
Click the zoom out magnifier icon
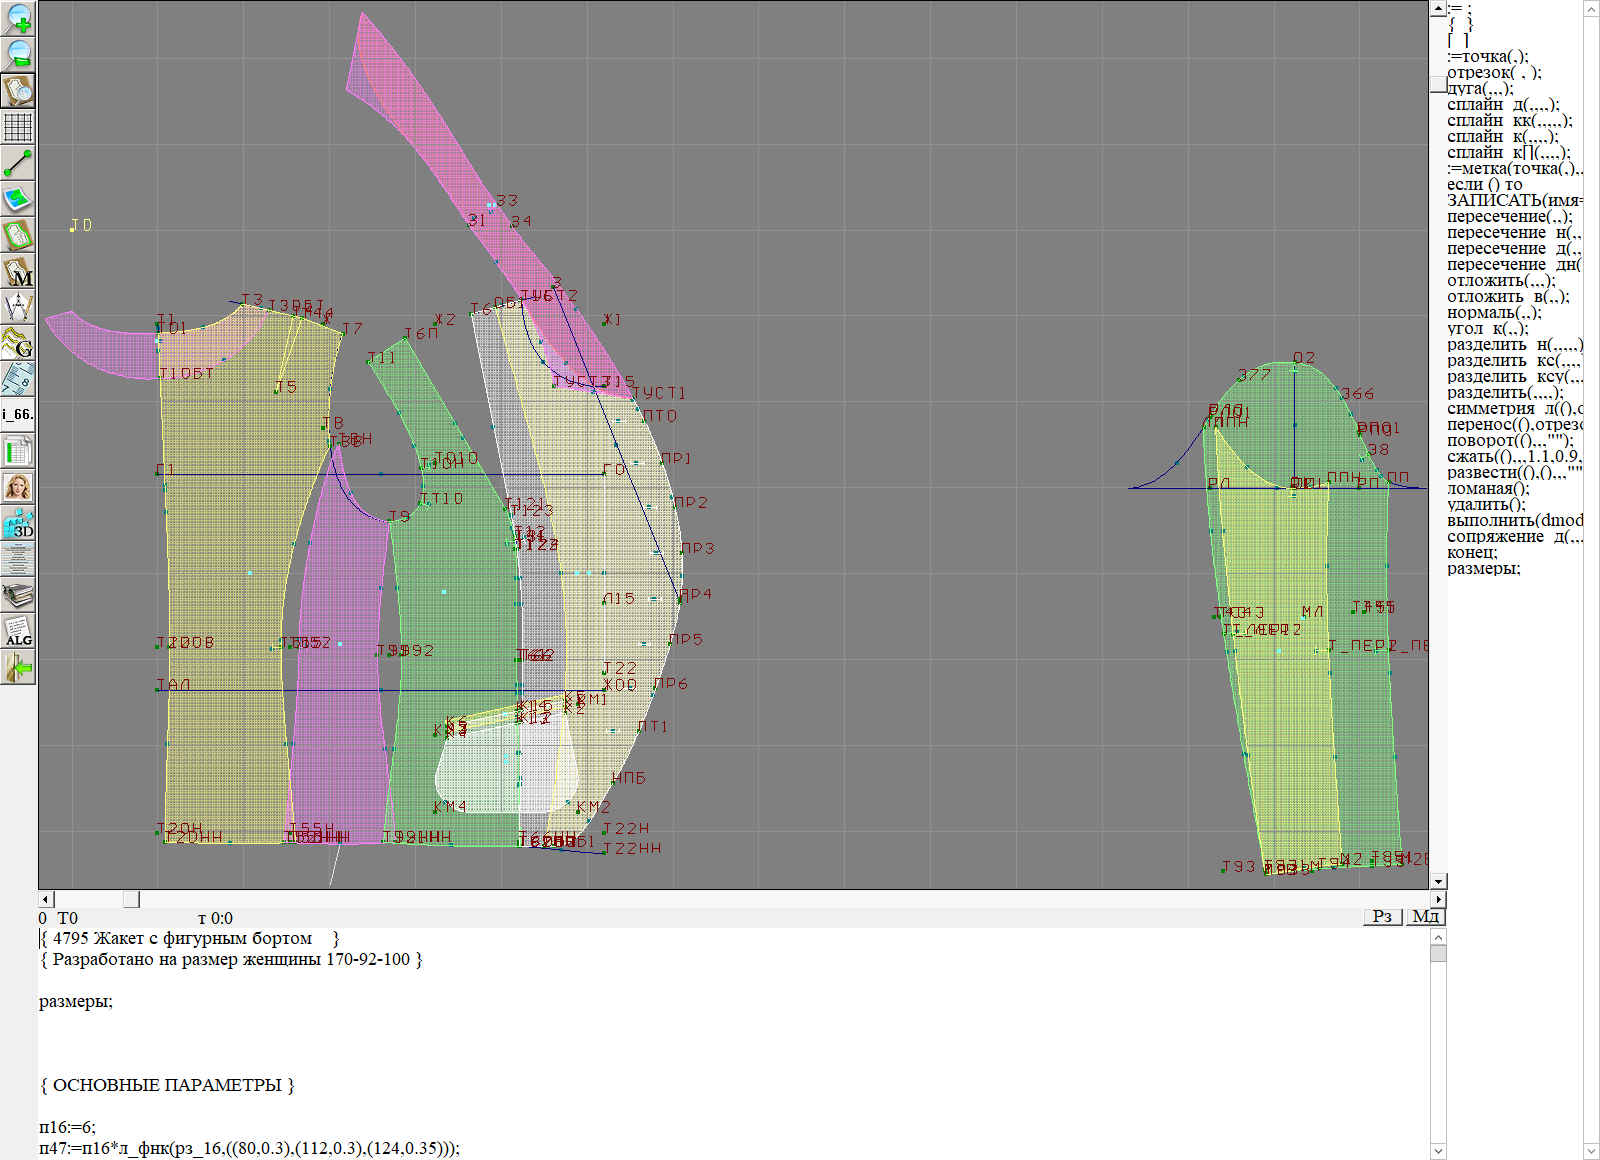point(18,54)
